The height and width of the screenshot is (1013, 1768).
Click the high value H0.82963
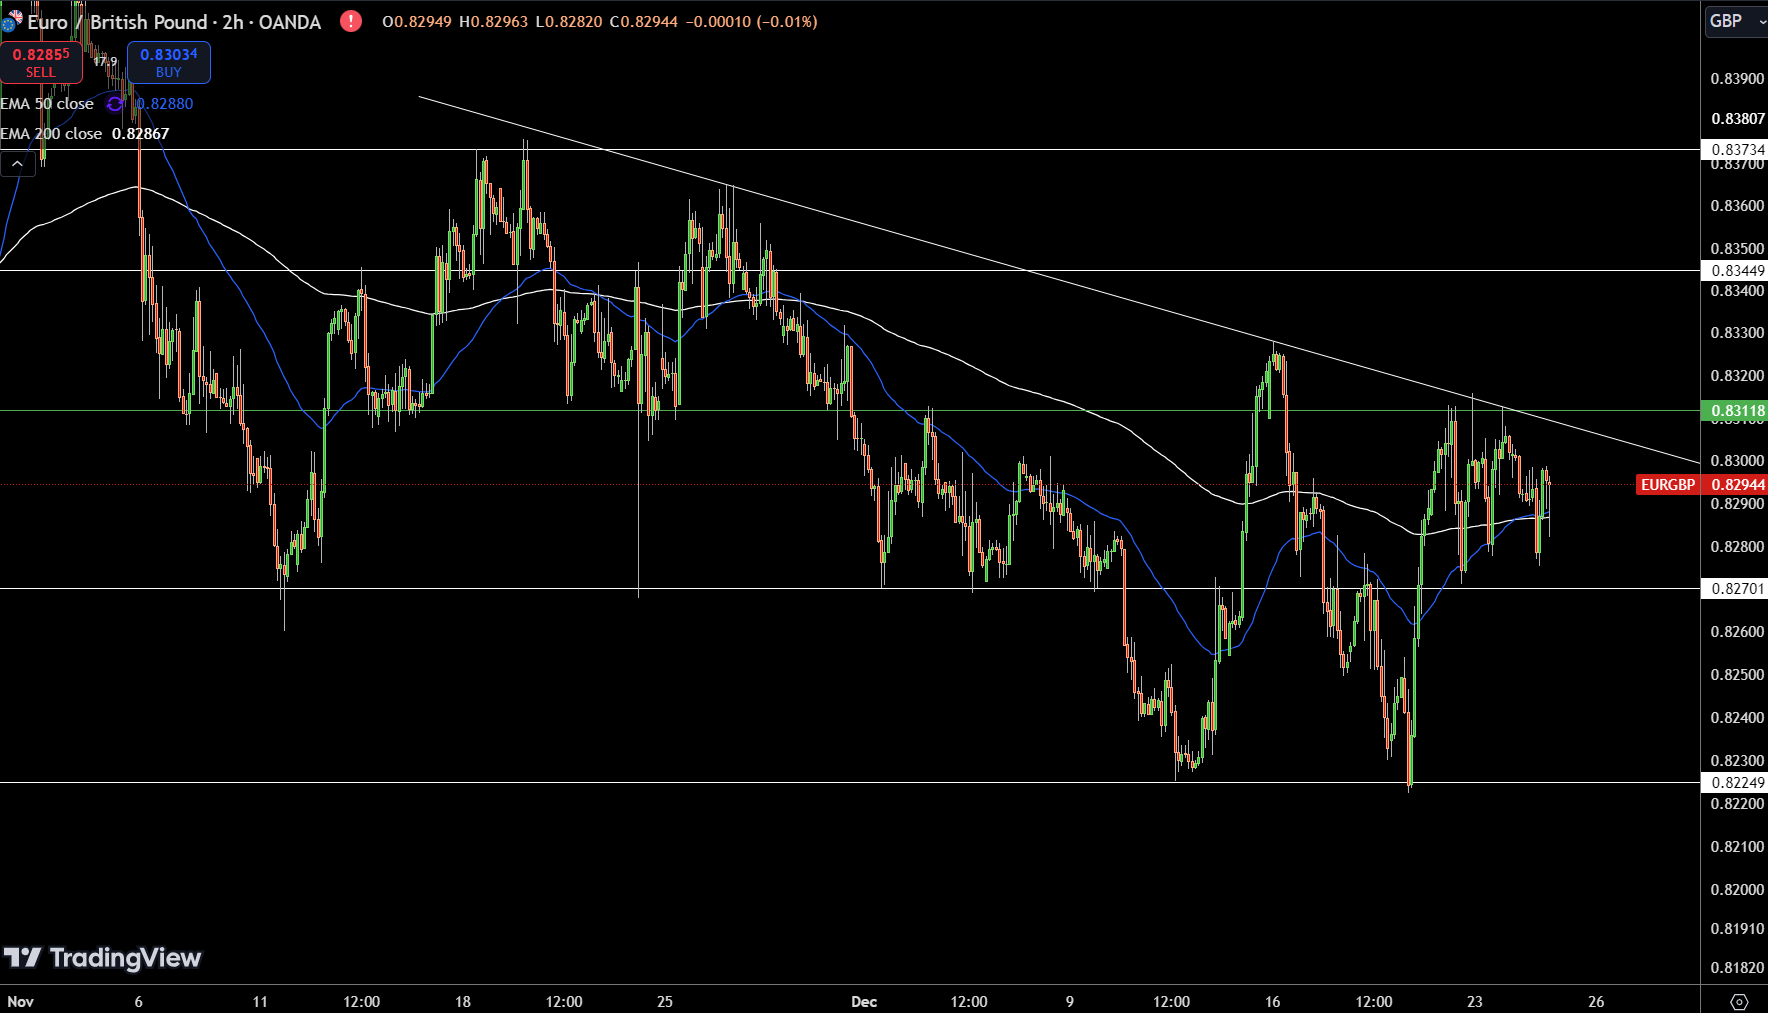coord(494,22)
